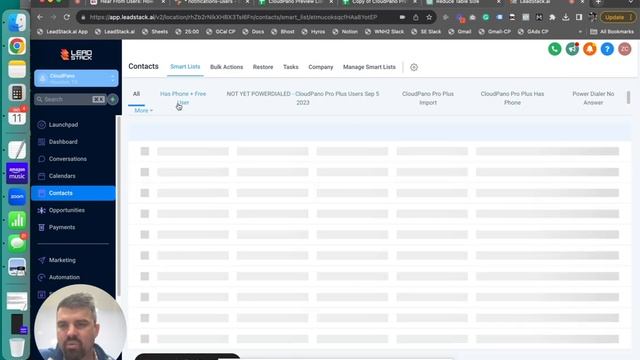The image size is (640, 360).
Task: Switch to the Restore tab
Action: [263, 67]
